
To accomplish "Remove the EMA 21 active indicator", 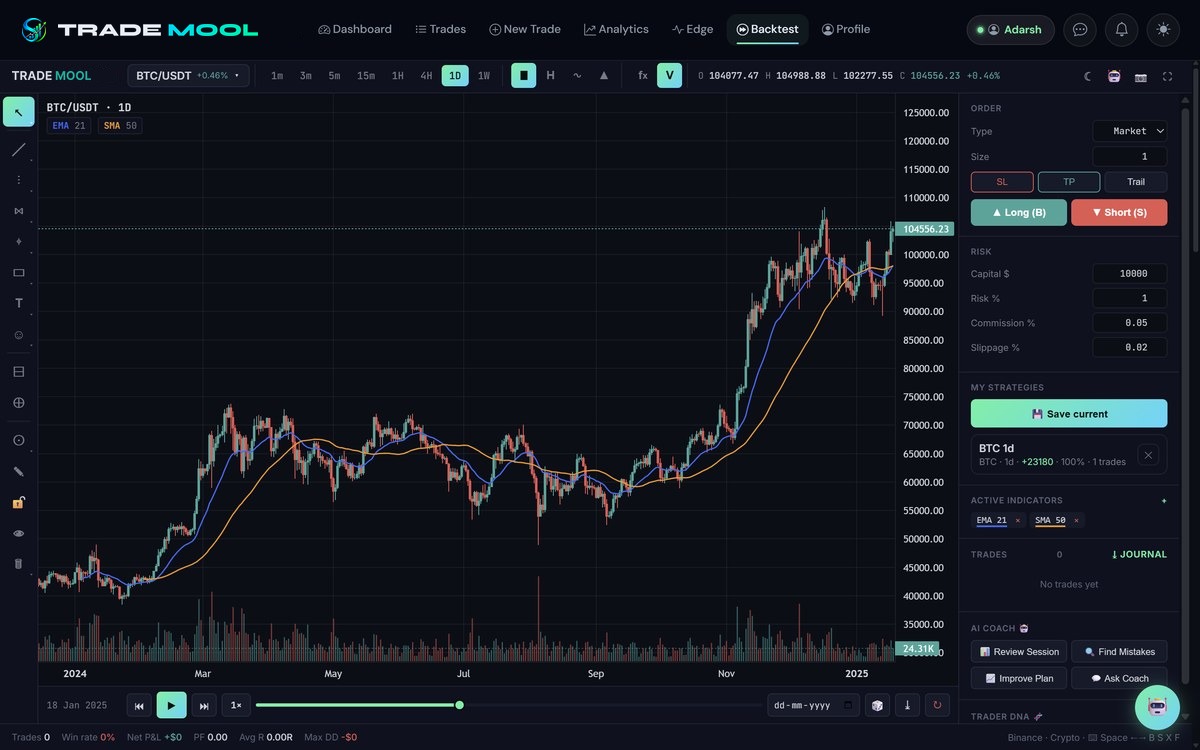I will pos(1018,520).
